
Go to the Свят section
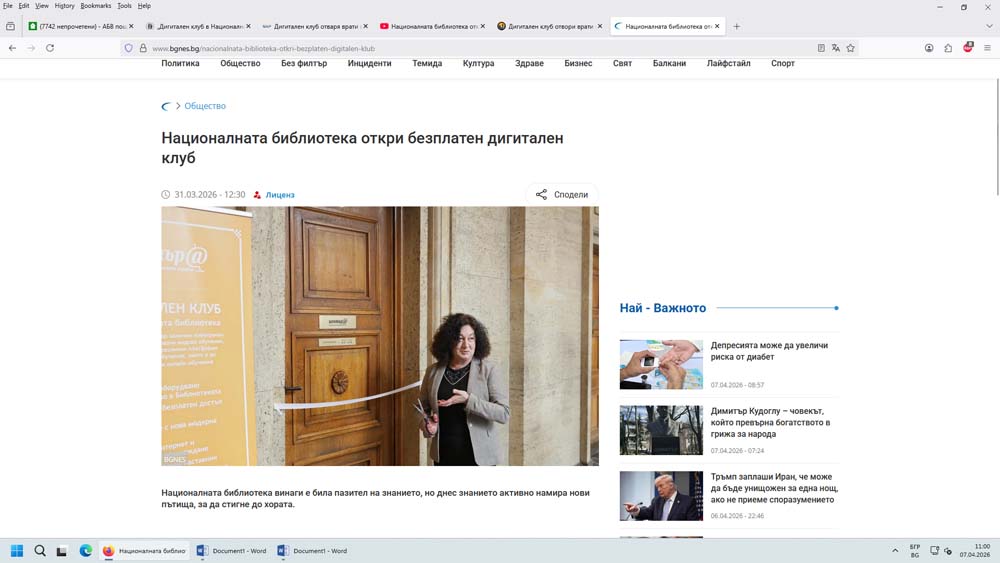click(x=622, y=63)
